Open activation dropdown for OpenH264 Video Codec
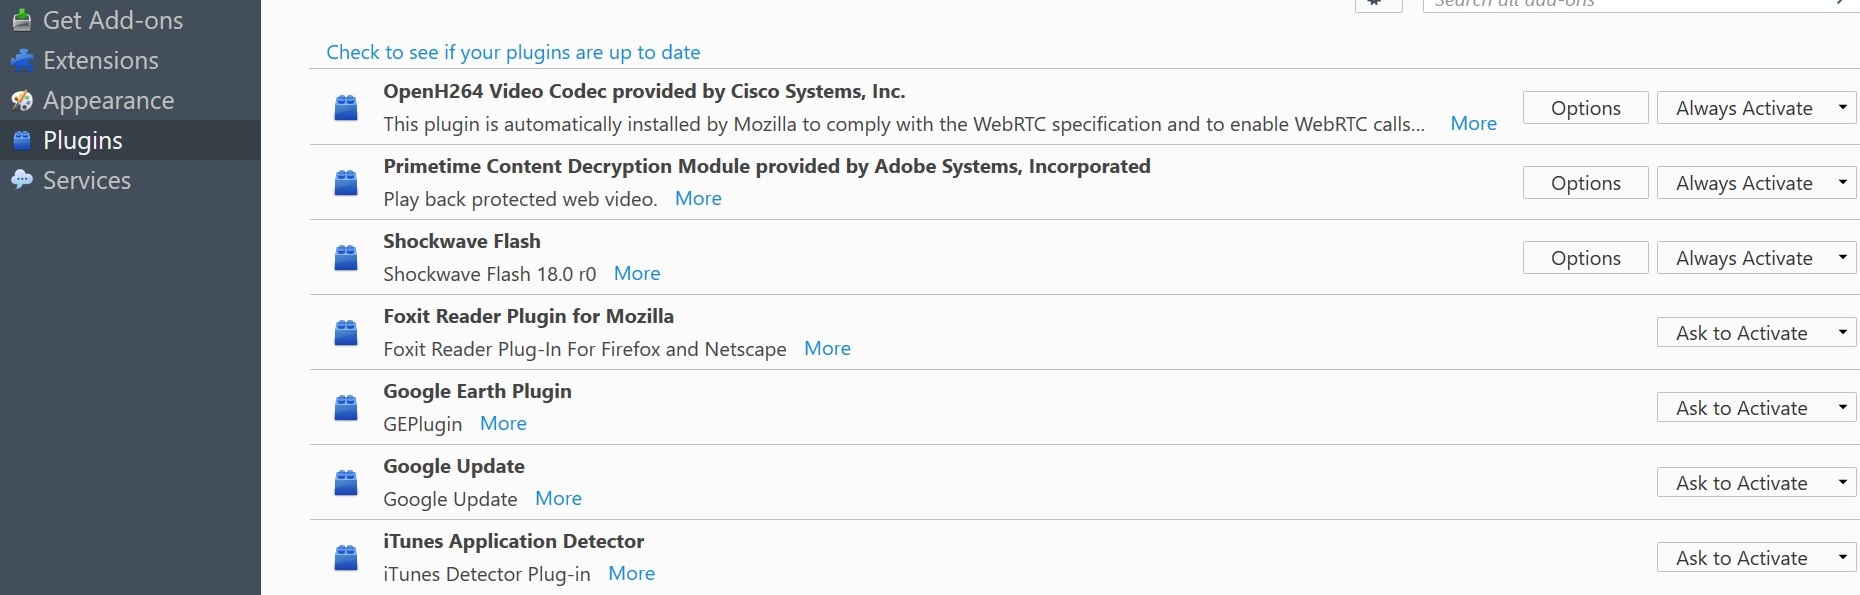 click(1756, 108)
